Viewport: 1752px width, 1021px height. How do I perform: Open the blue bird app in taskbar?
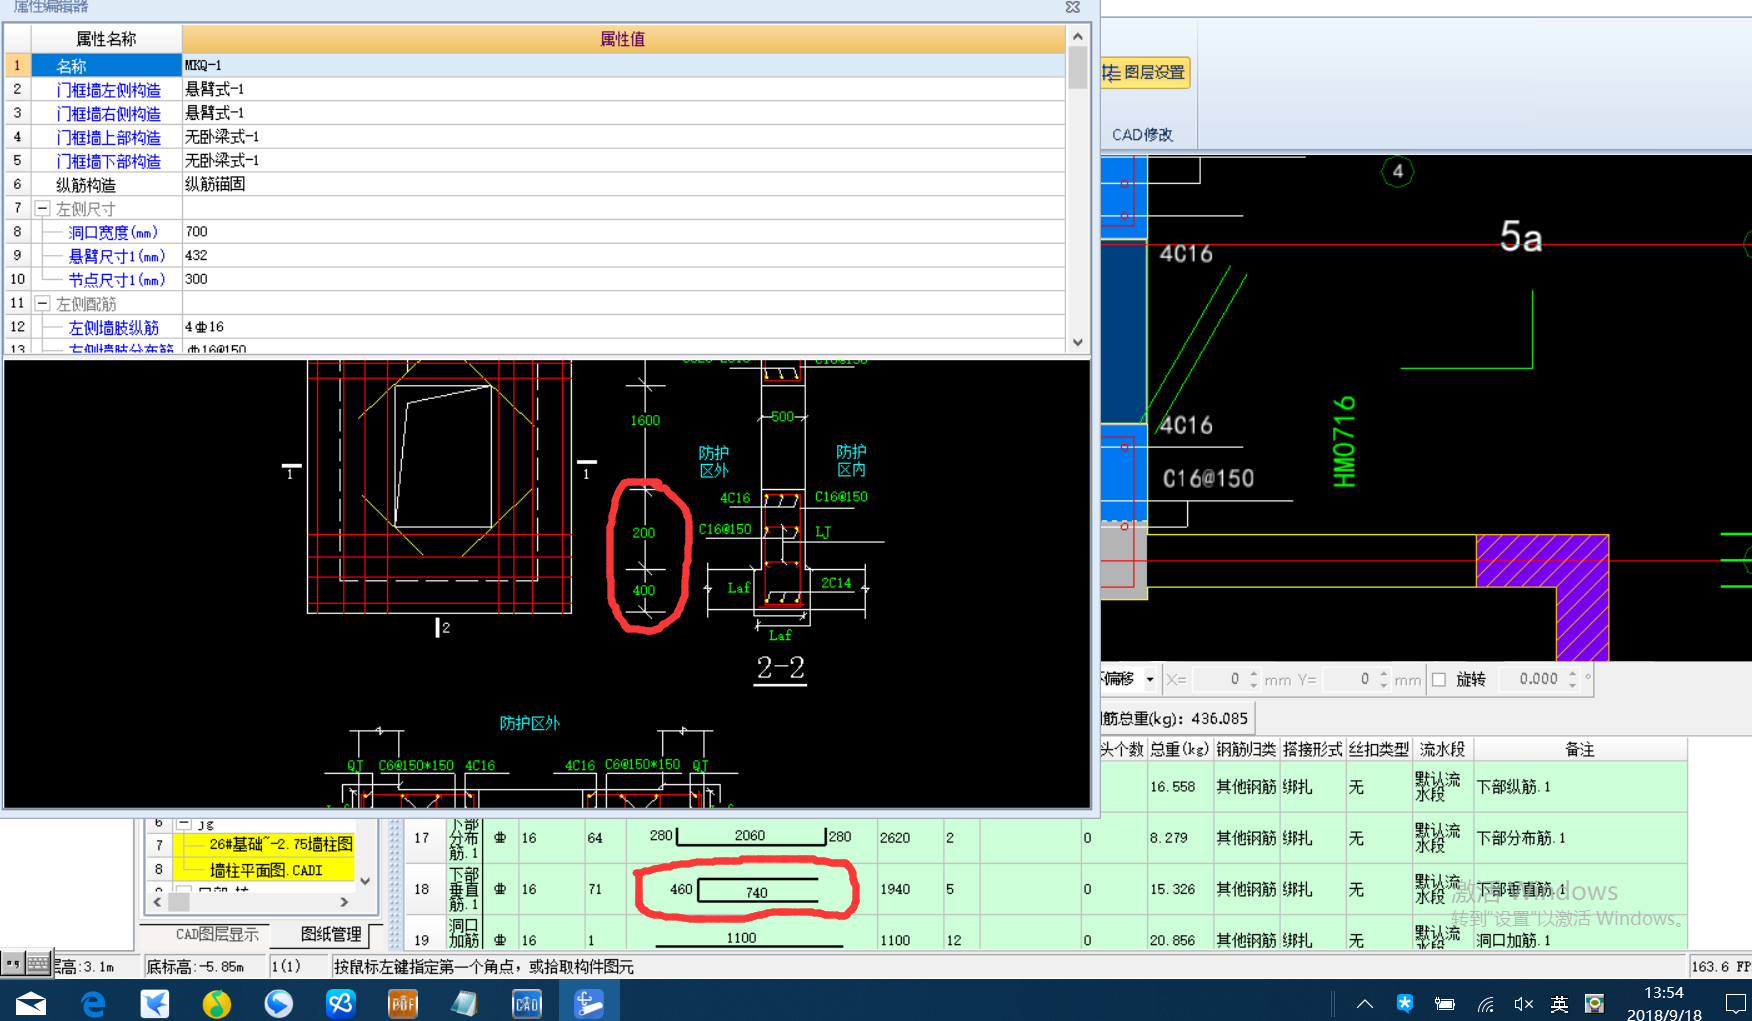155,1003
